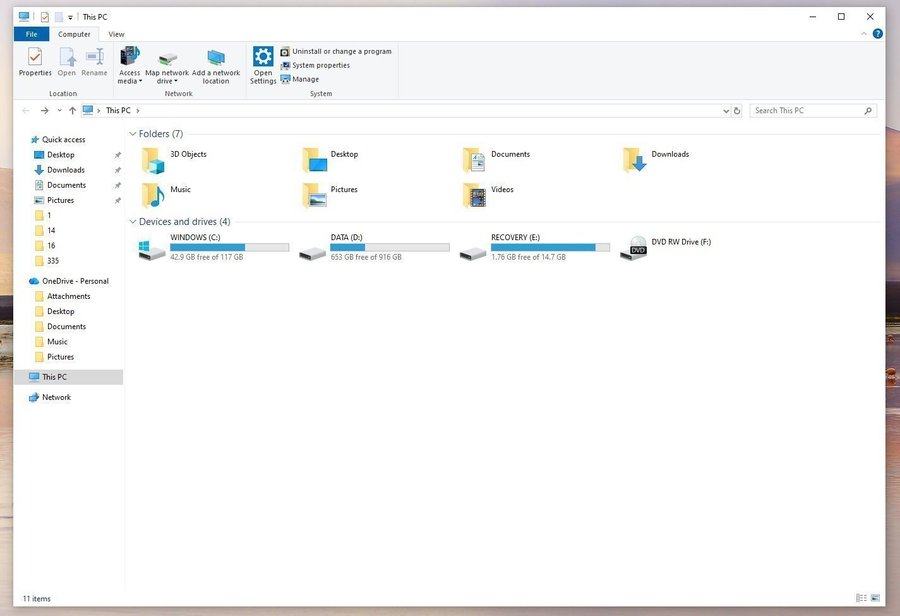Select the DVD RW Drive (F:) icon

click(633, 249)
